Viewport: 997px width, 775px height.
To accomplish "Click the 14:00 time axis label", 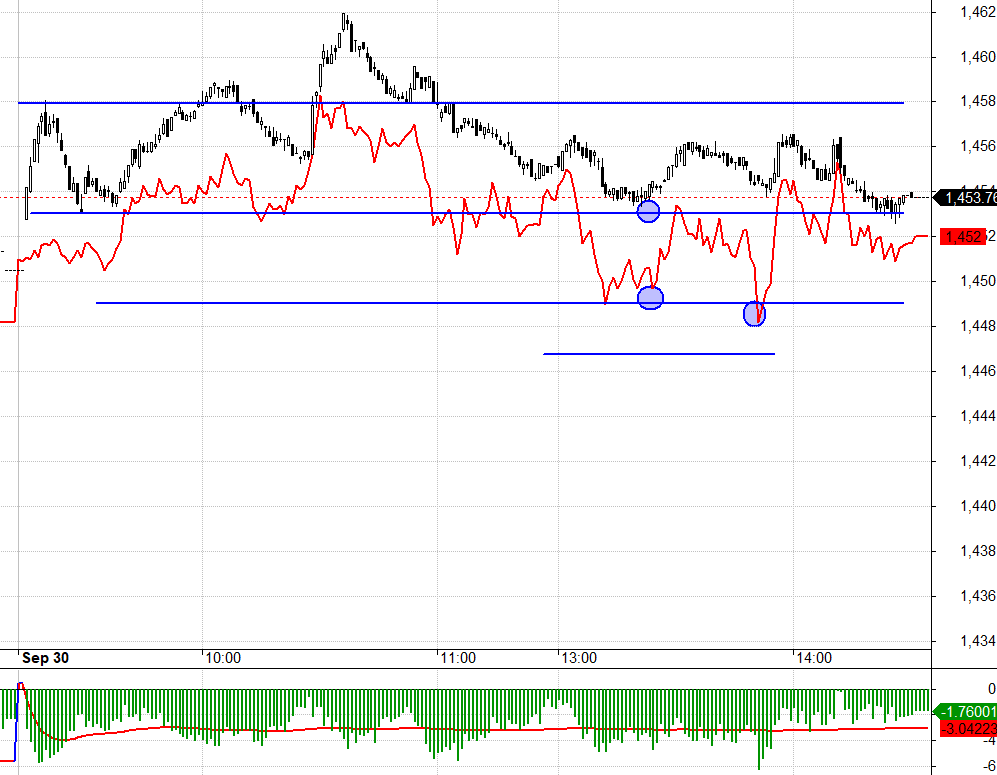I will click(814, 657).
